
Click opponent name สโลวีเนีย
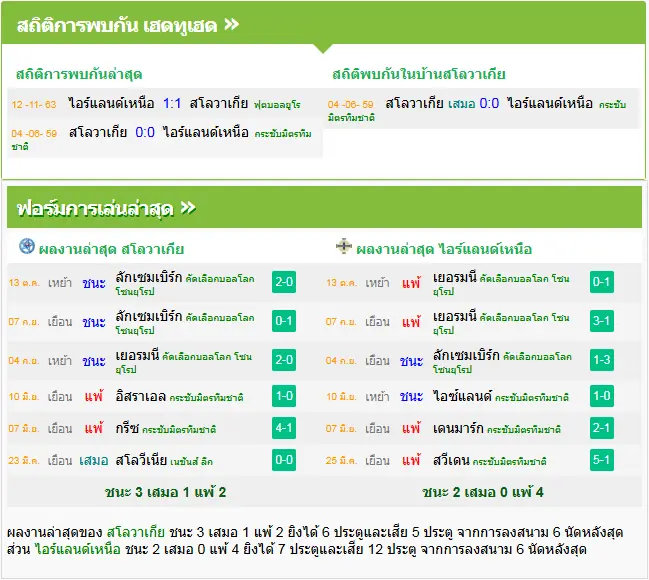[x=141, y=460]
